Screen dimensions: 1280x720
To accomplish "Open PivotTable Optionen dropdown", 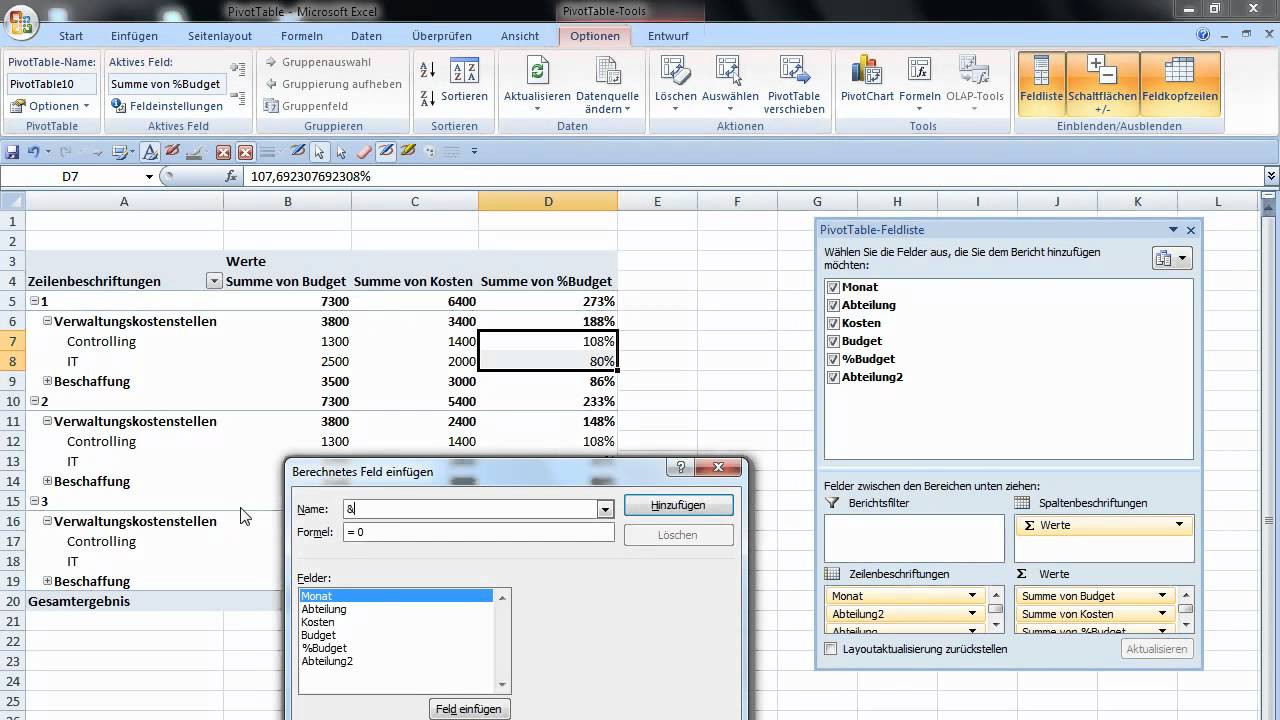I will 53,106.
